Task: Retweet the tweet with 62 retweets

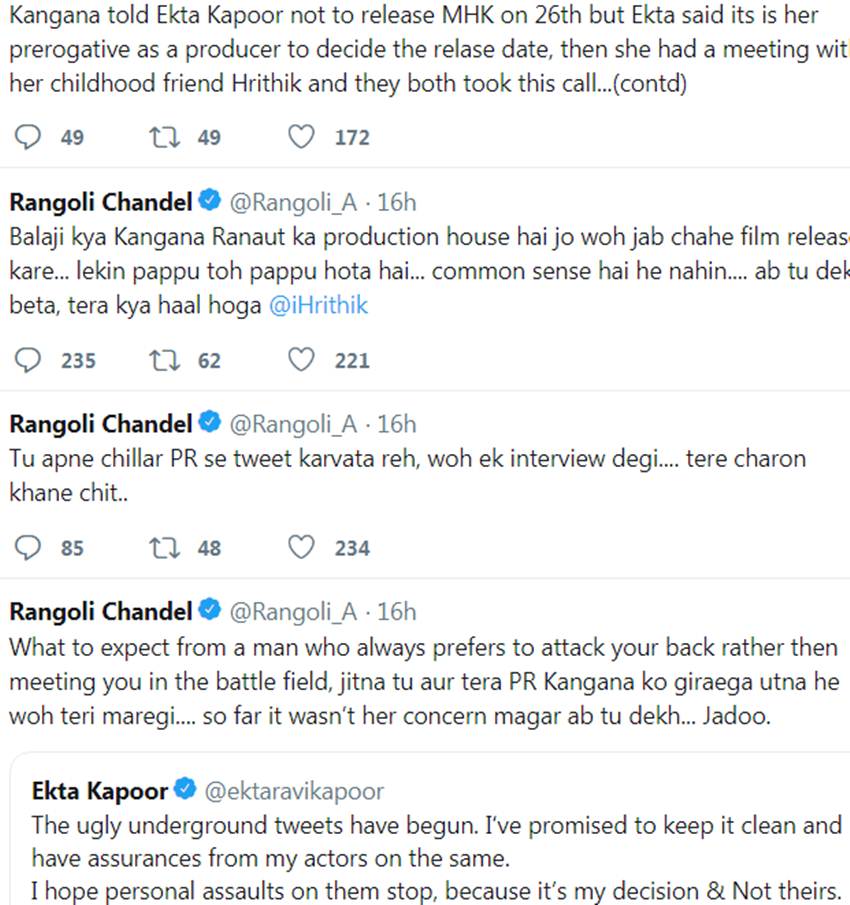Action: (164, 360)
